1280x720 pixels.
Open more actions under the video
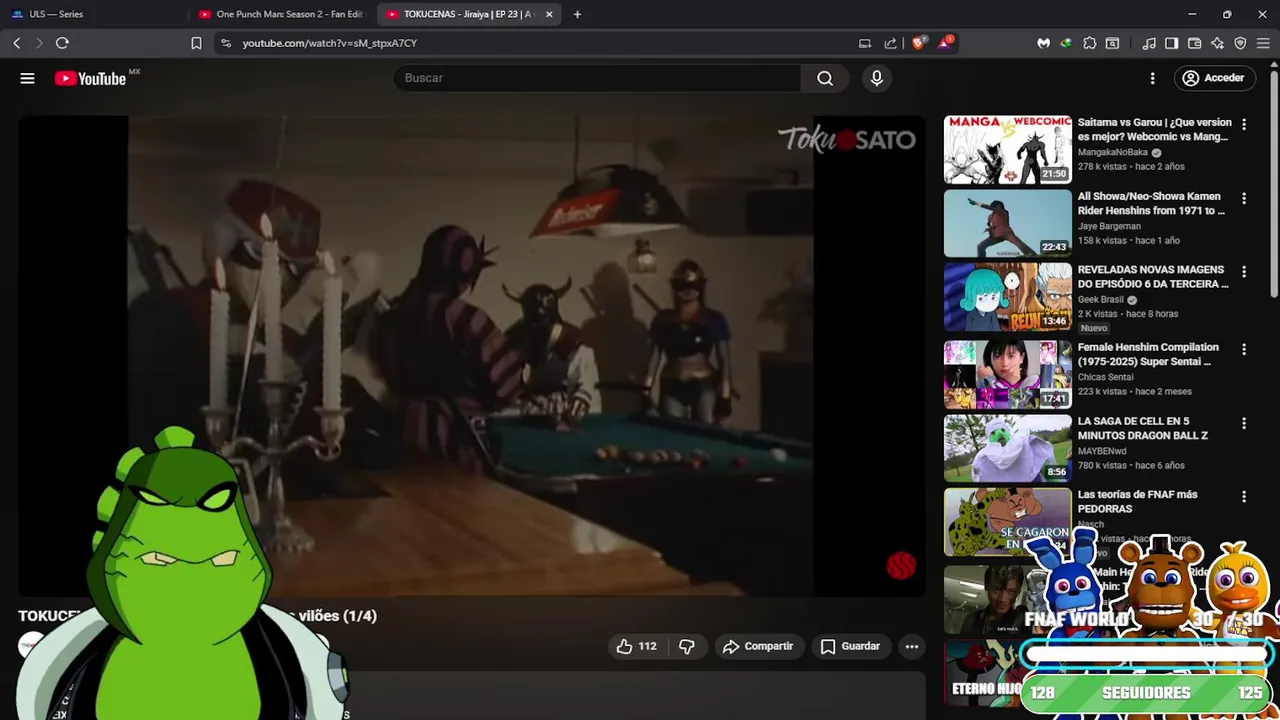(x=912, y=646)
